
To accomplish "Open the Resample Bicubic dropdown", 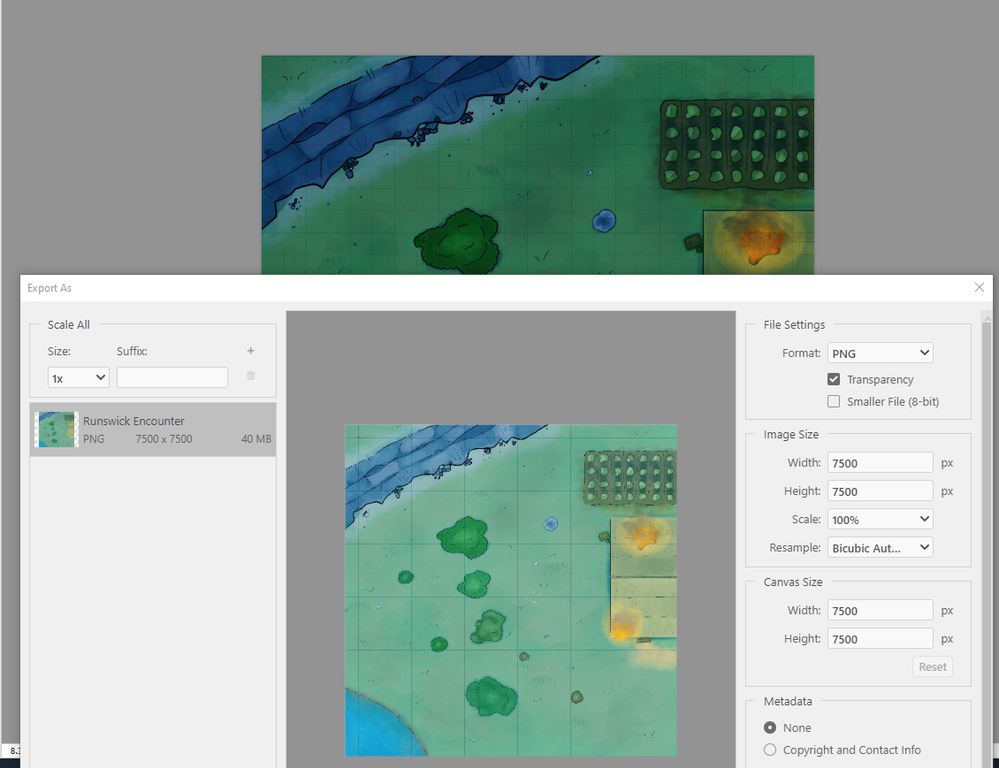I will [880, 547].
